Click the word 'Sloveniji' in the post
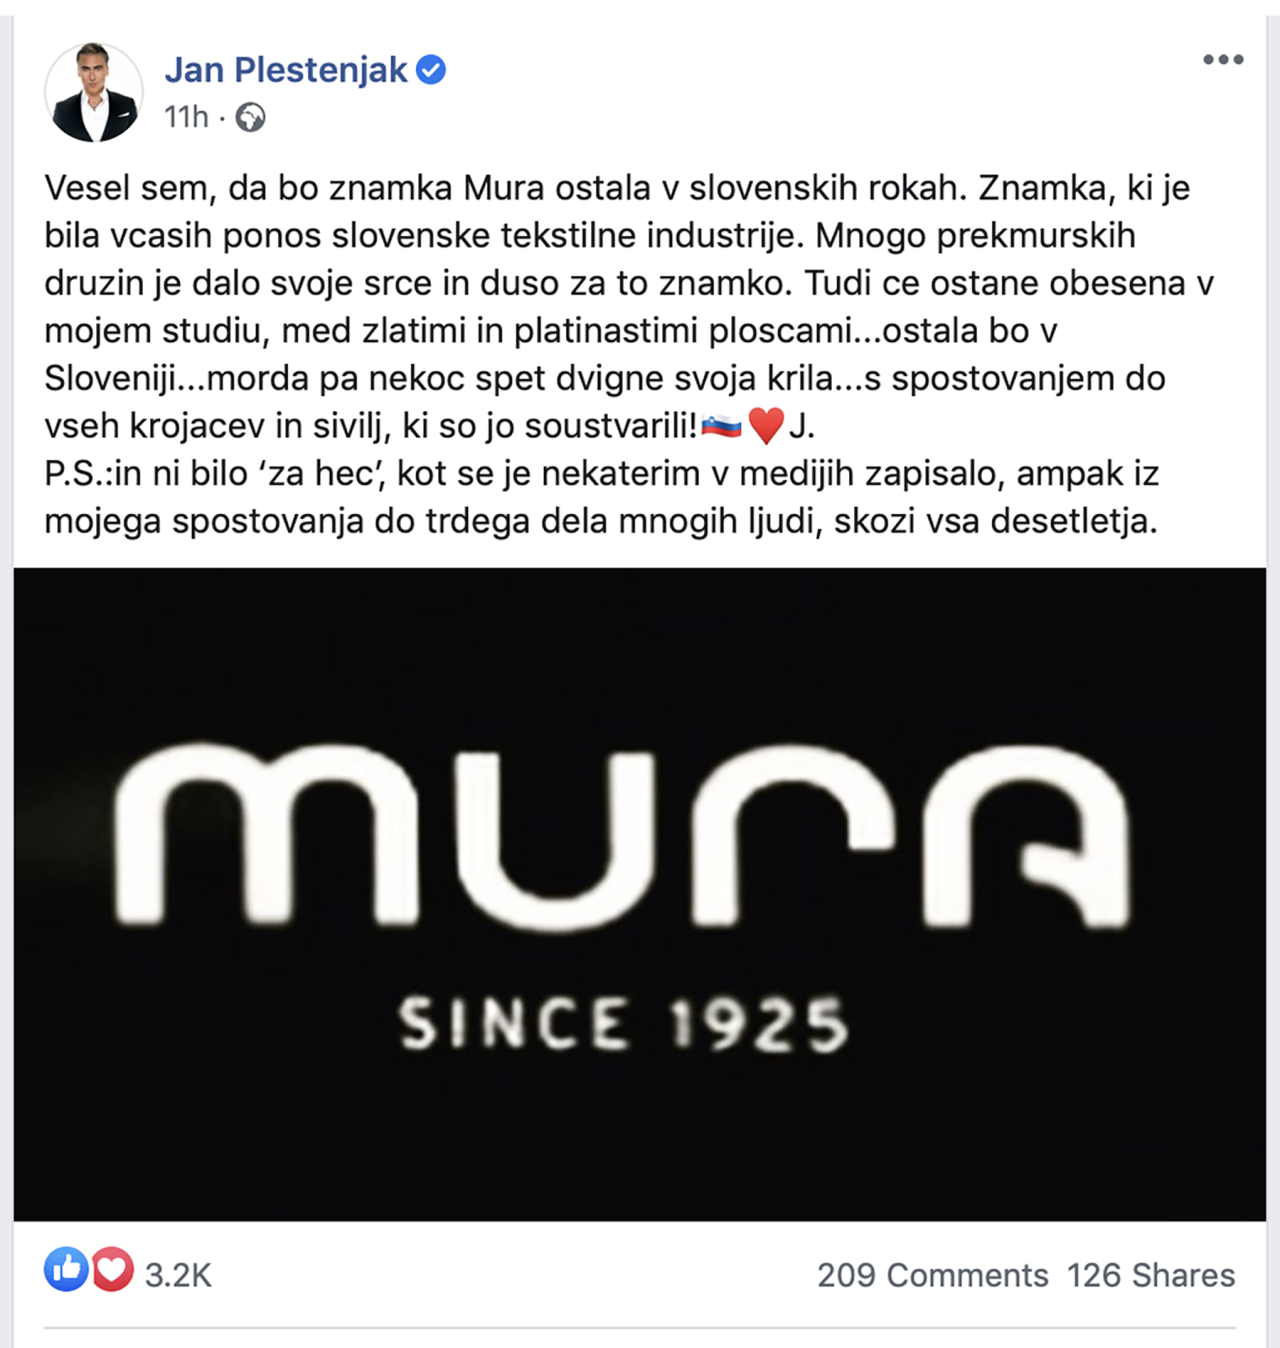 (x=110, y=380)
